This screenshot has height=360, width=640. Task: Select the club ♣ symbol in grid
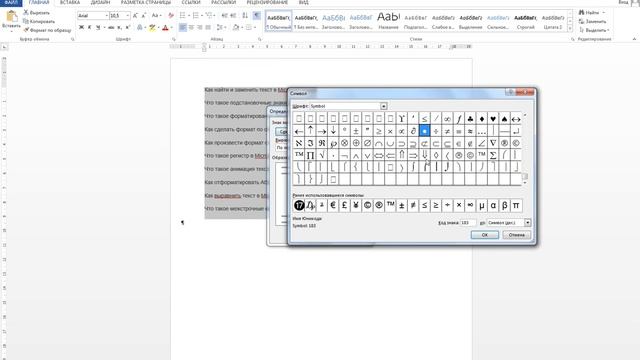click(470, 119)
